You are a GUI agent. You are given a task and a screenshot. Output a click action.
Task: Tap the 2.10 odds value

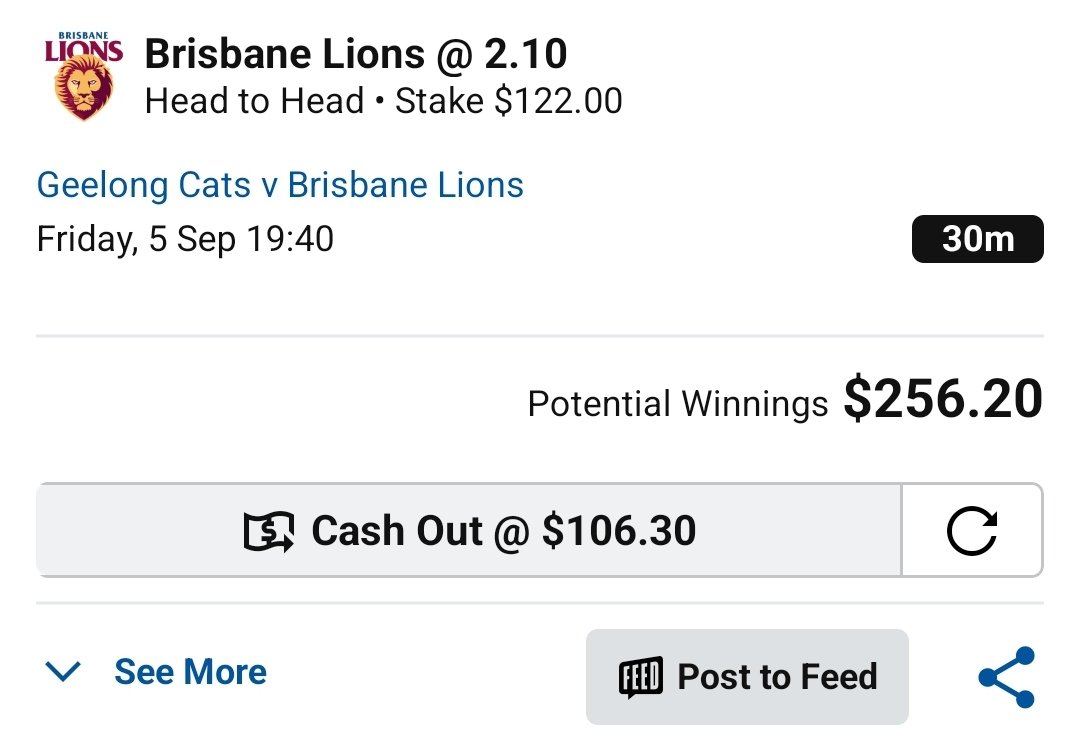[526, 54]
